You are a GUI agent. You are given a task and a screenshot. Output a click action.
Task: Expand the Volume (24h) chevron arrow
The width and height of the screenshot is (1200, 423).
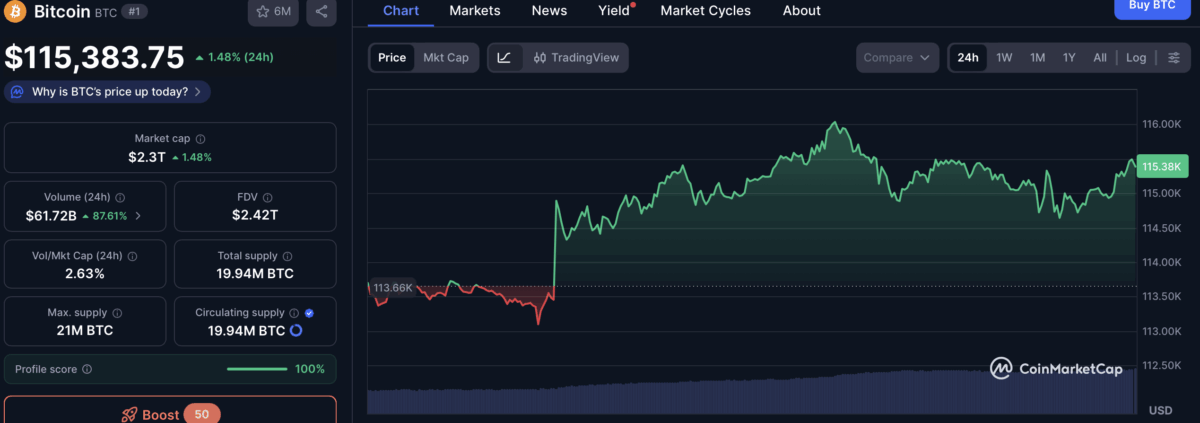pos(138,215)
